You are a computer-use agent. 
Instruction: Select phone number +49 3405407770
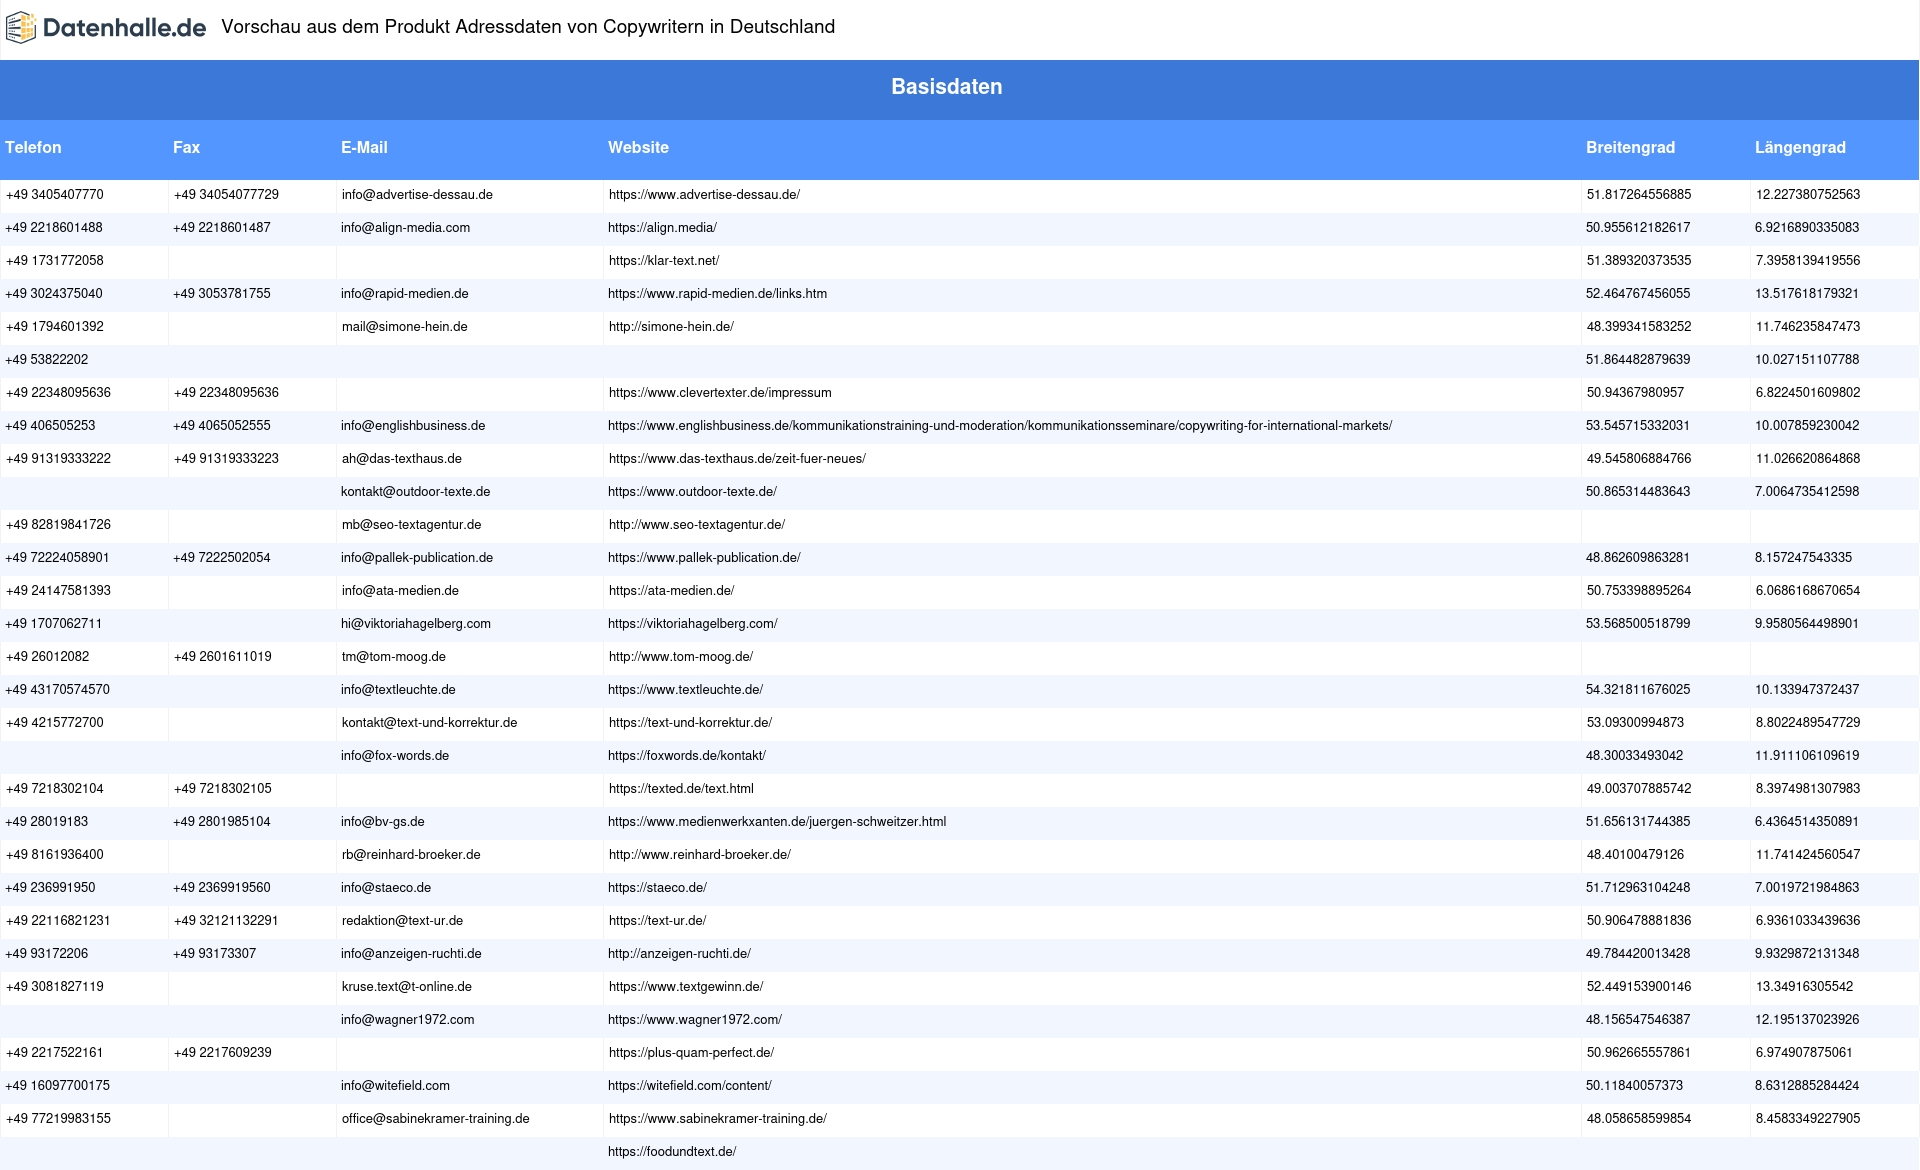[x=55, y=195]
